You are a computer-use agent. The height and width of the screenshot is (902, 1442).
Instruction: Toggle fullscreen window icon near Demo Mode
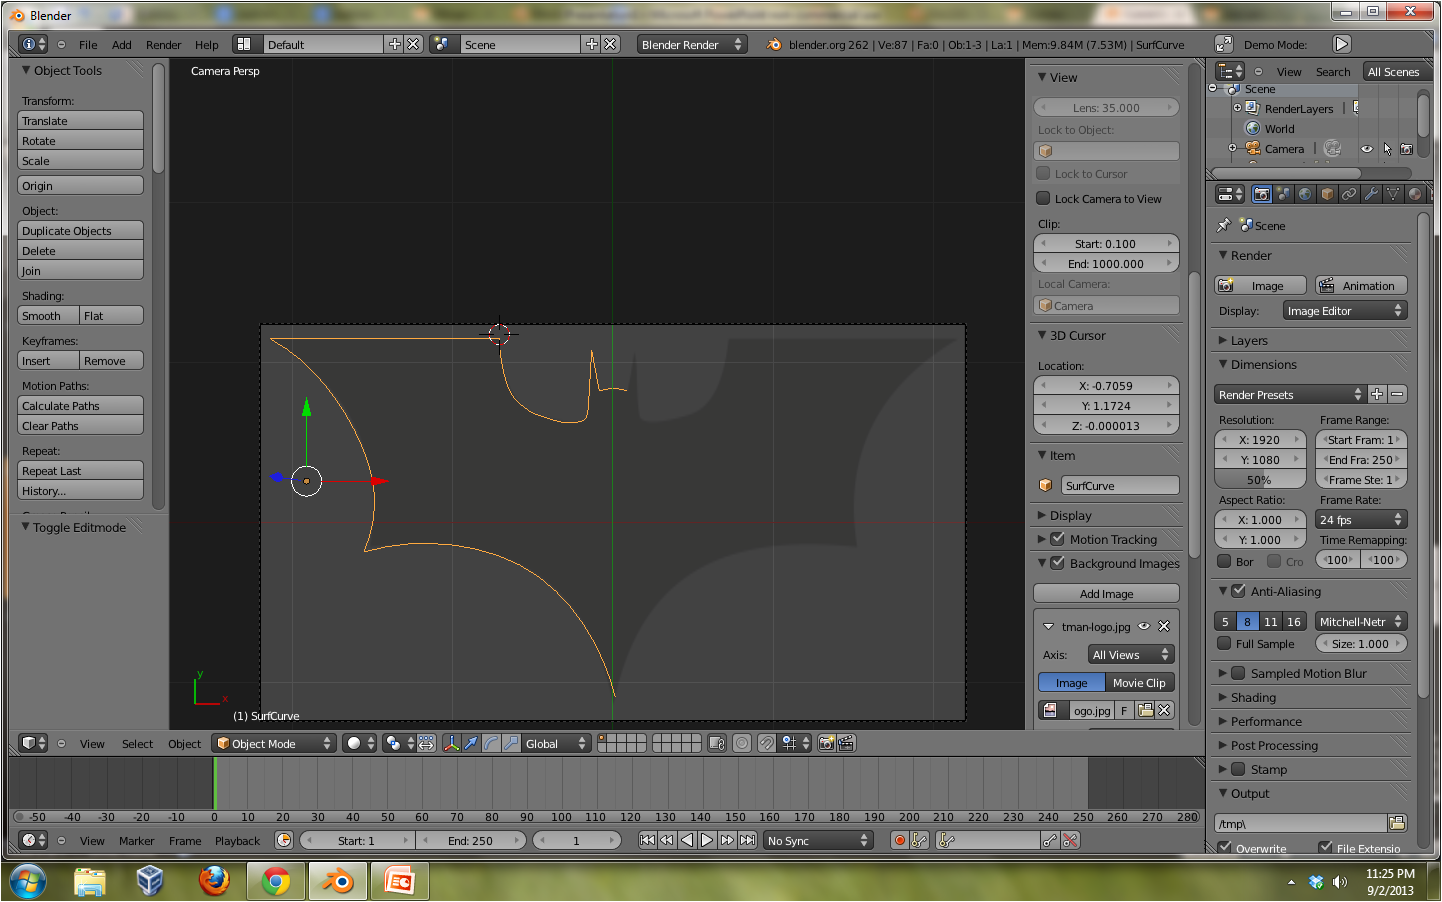click(x=1224, y=44)
